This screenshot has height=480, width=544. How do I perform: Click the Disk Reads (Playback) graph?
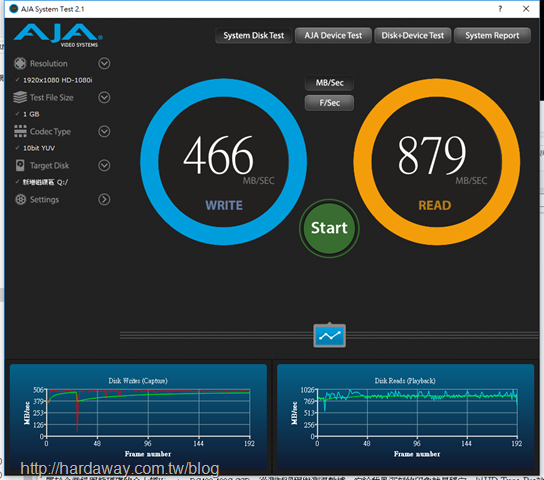(406, 416)
